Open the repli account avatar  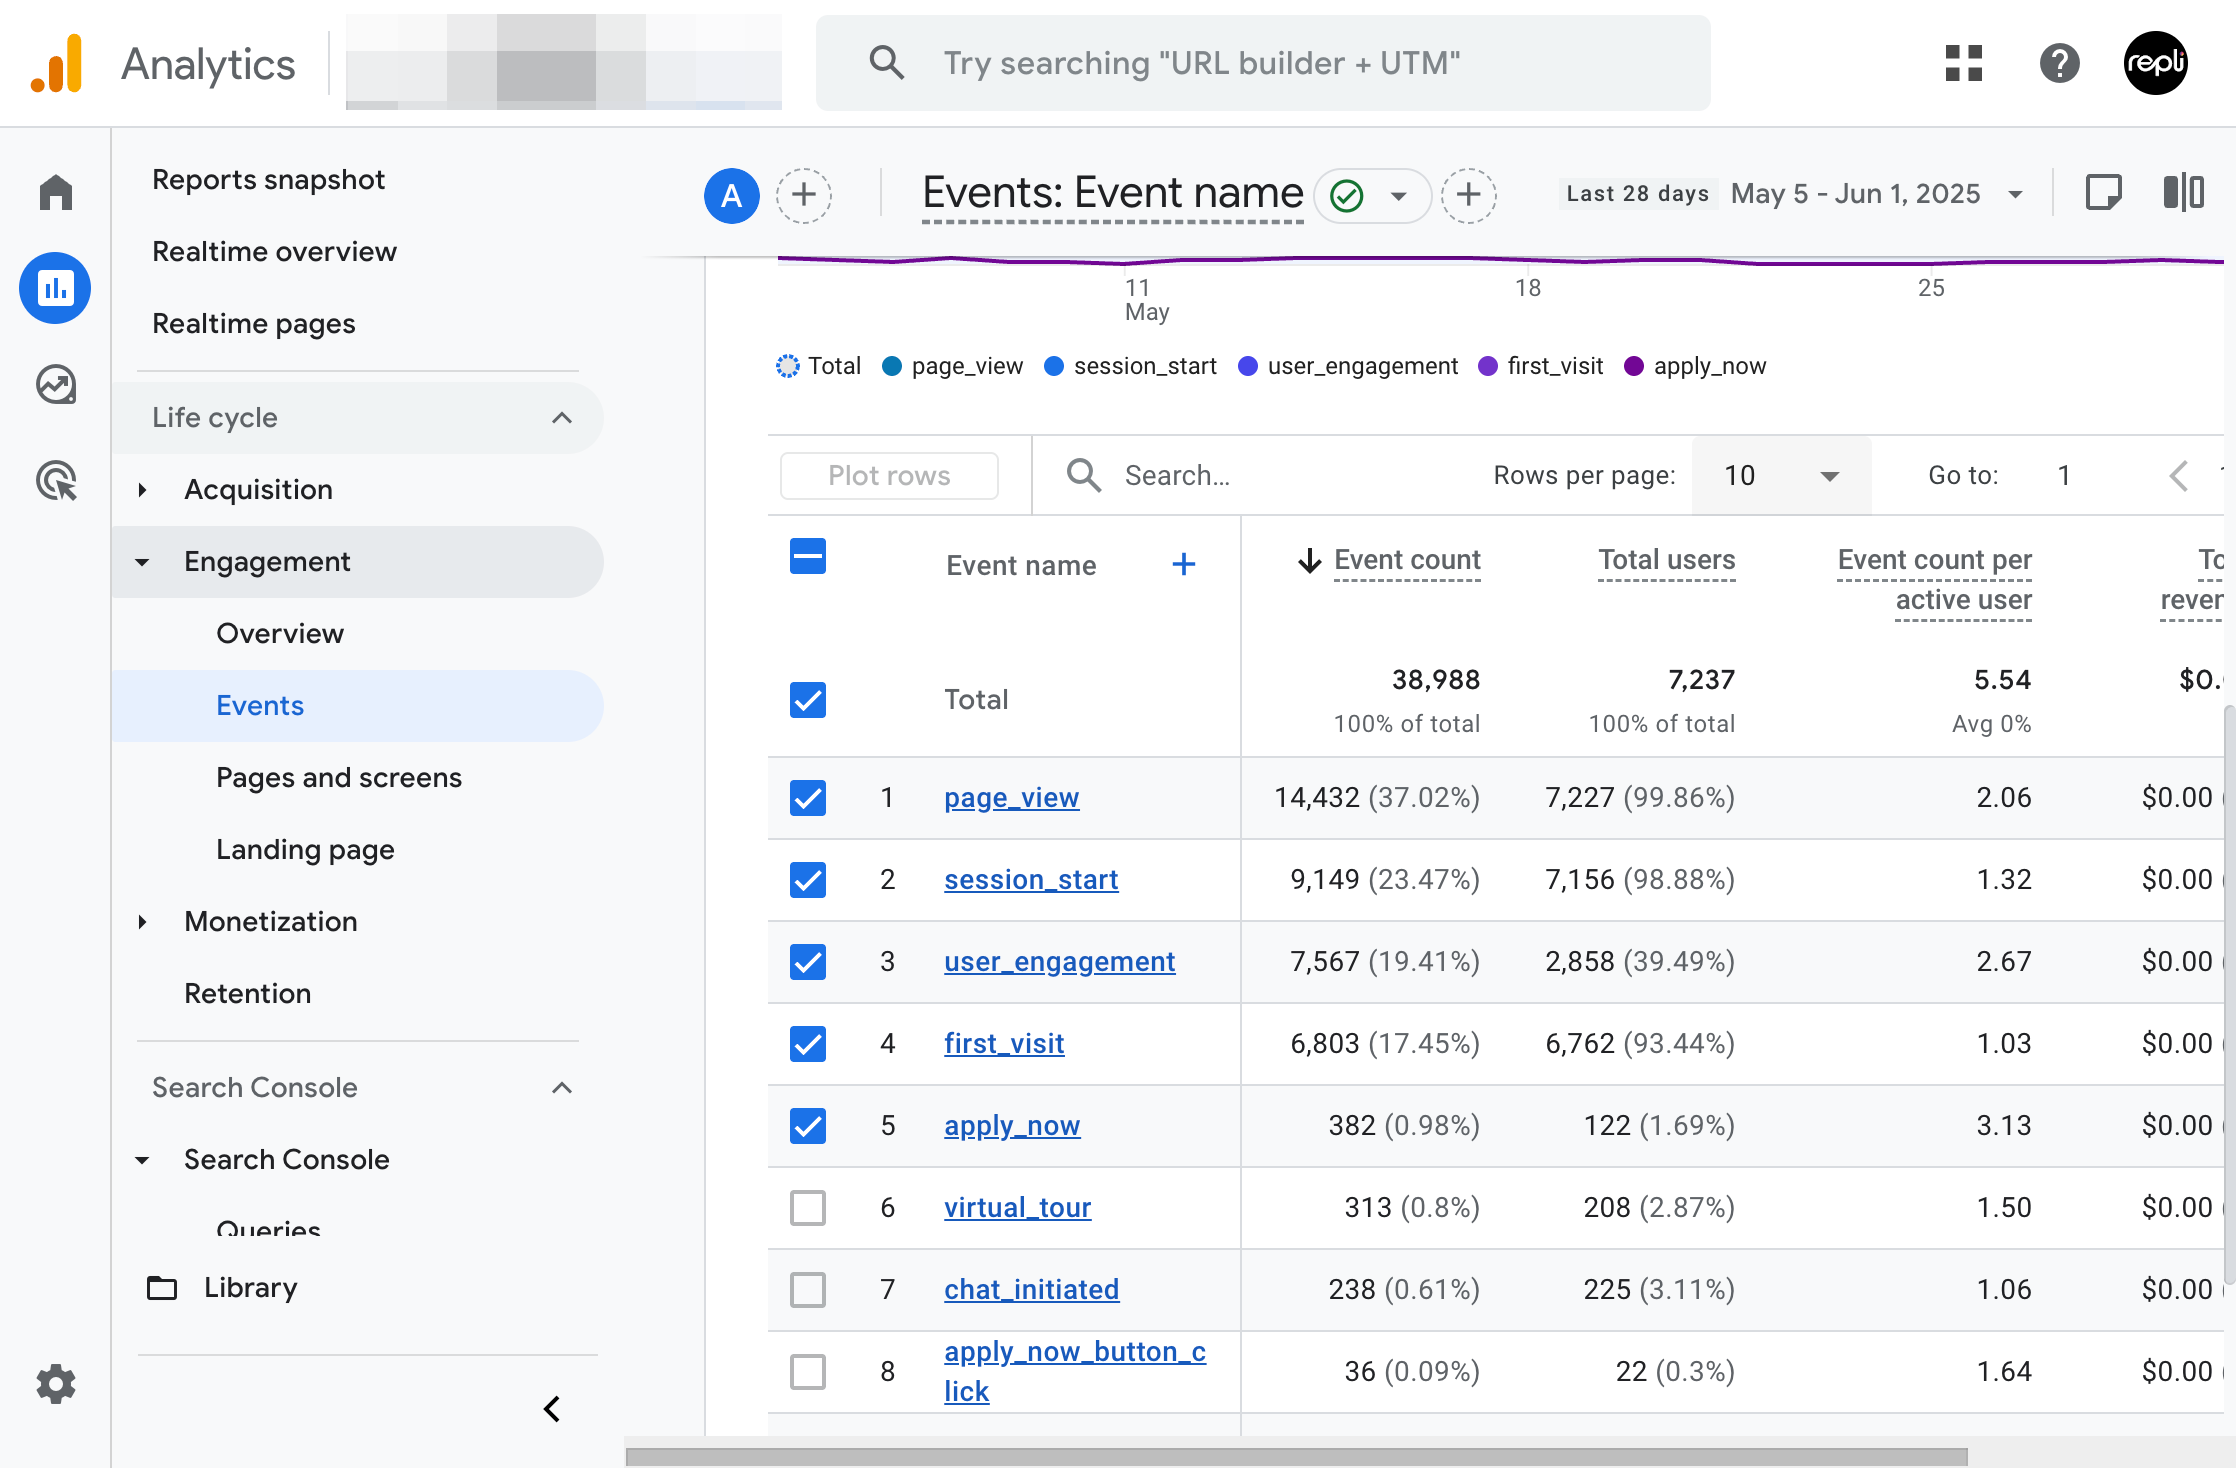pos(2156,63)
